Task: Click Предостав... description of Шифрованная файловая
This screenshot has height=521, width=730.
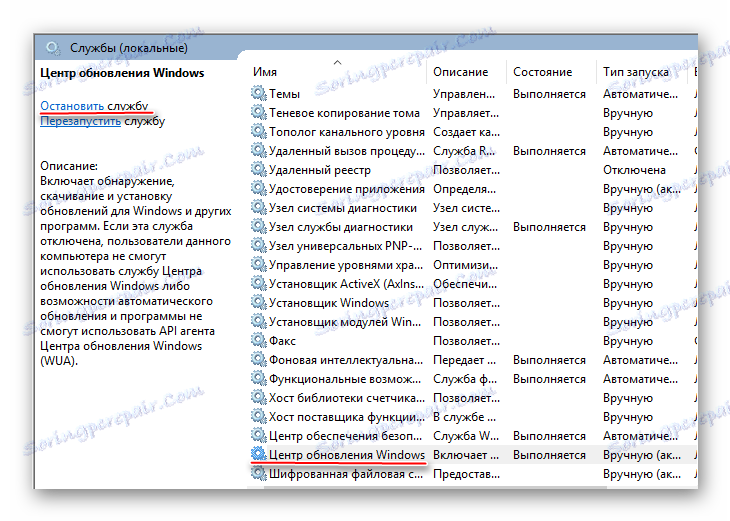Action: point(466,474)
